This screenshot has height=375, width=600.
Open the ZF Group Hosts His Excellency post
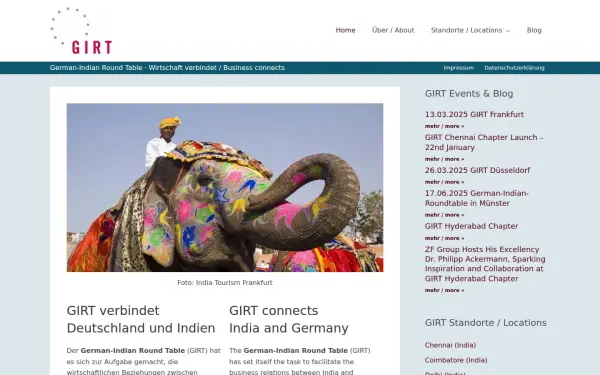[485, 264]
